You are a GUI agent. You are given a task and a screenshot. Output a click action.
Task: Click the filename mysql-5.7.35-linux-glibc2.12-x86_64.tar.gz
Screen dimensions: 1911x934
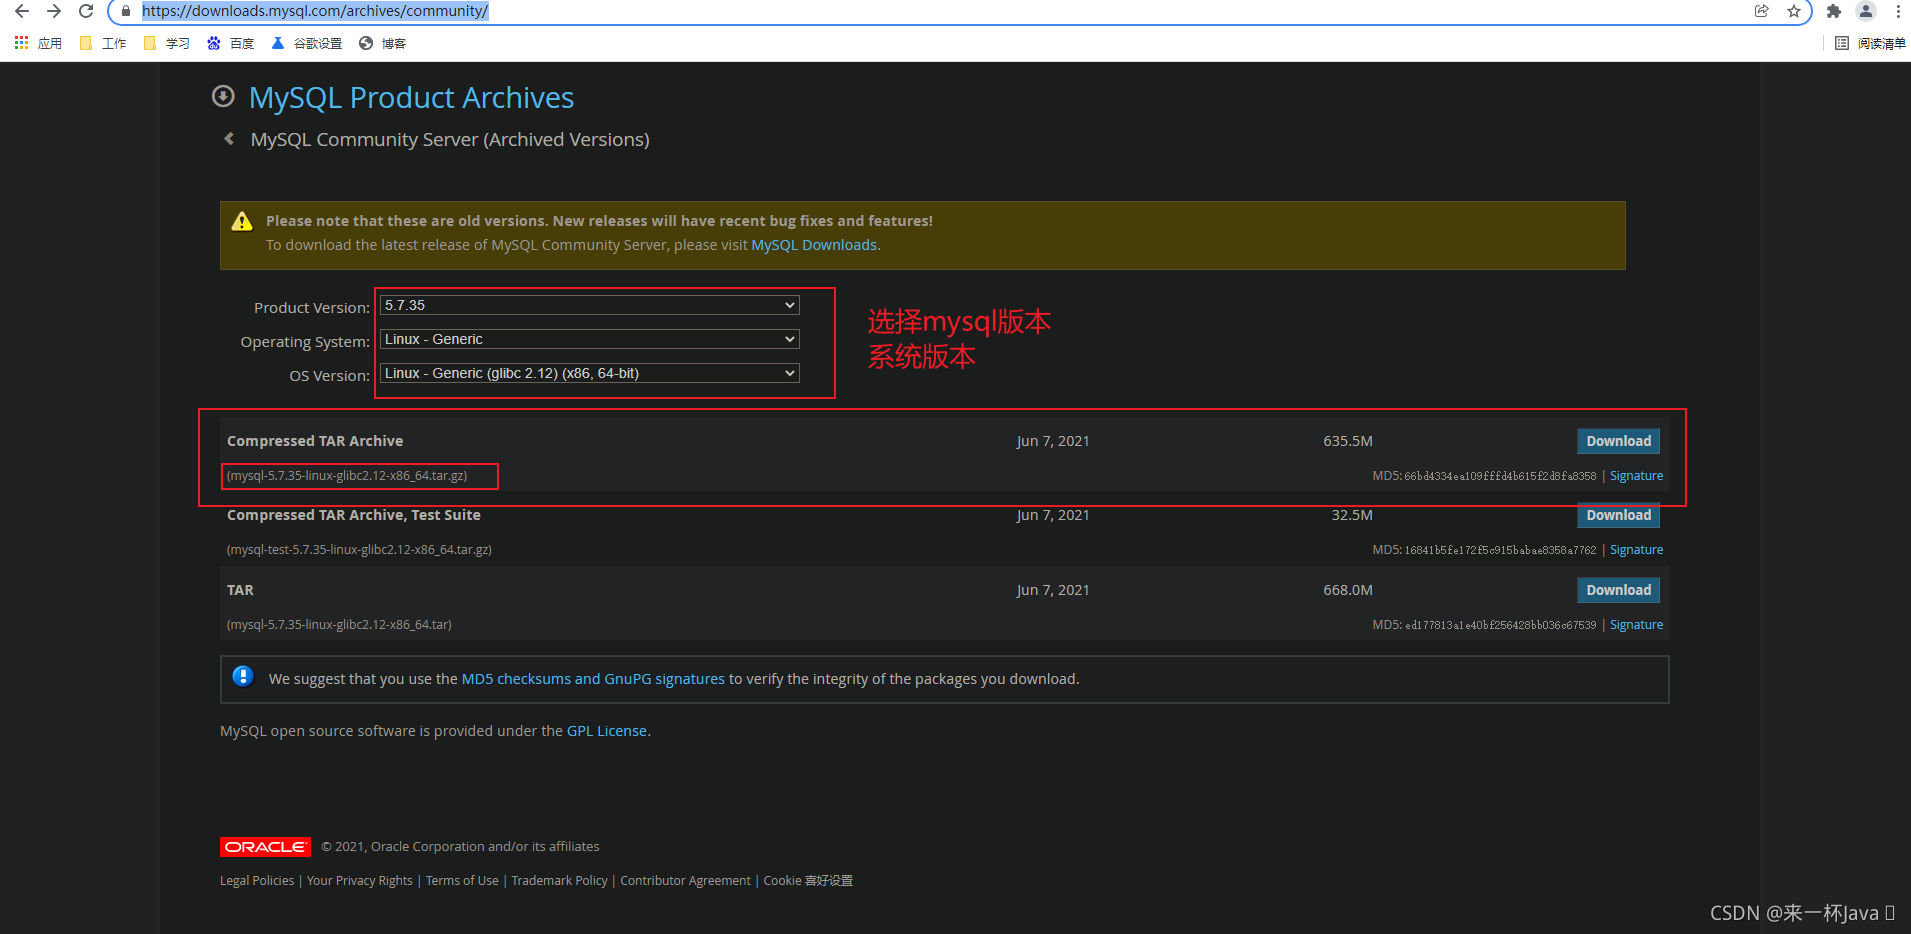point(347,476)
